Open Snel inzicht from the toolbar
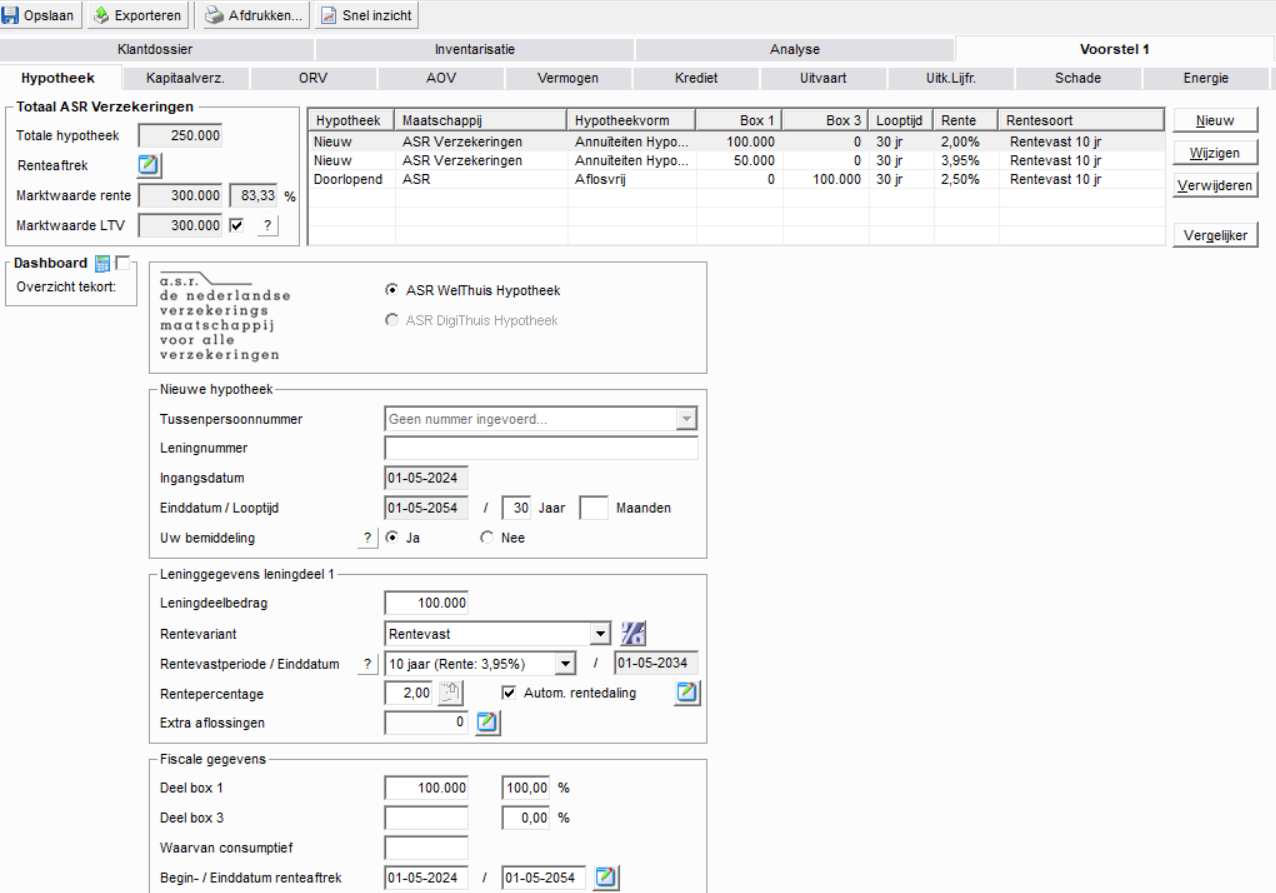Screen dimensions: 1276x893 [x=367, y=15]
